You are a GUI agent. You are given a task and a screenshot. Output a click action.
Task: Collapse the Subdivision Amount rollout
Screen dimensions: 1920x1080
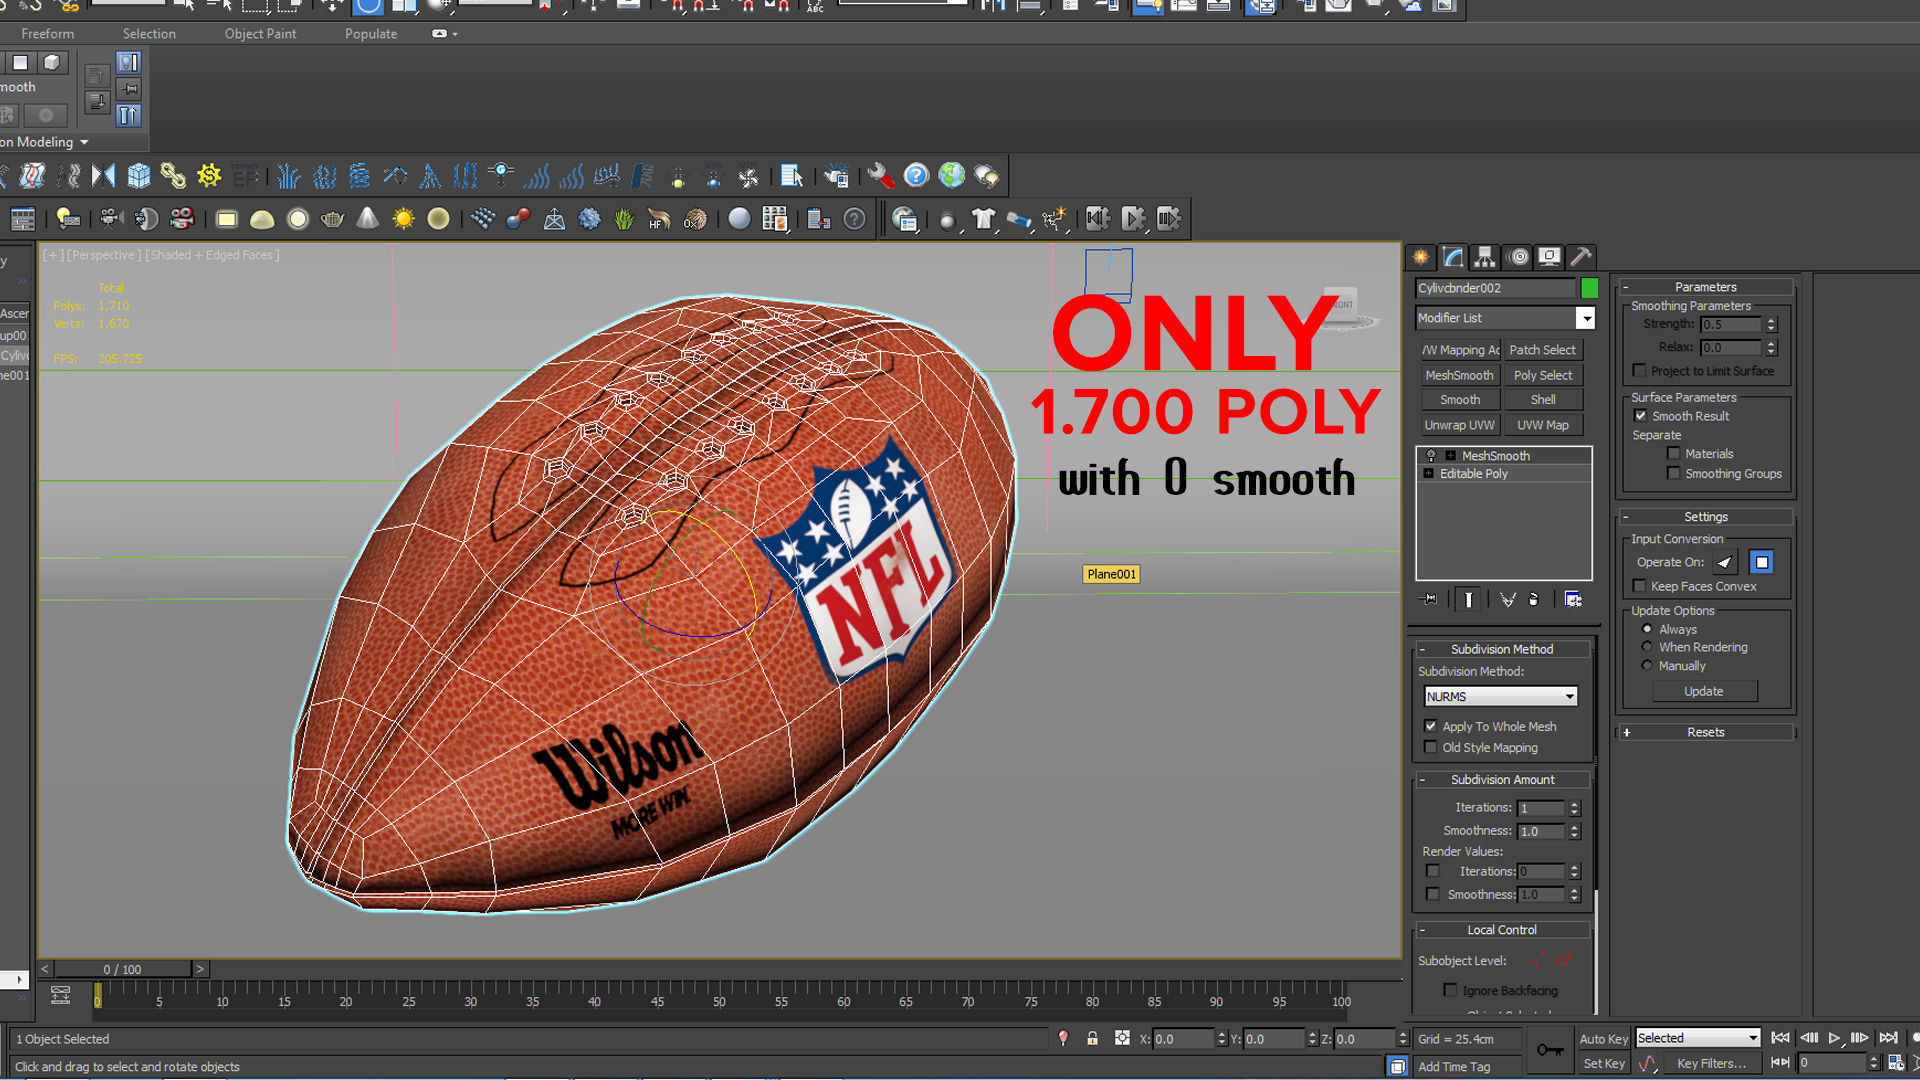(1502, 779)
